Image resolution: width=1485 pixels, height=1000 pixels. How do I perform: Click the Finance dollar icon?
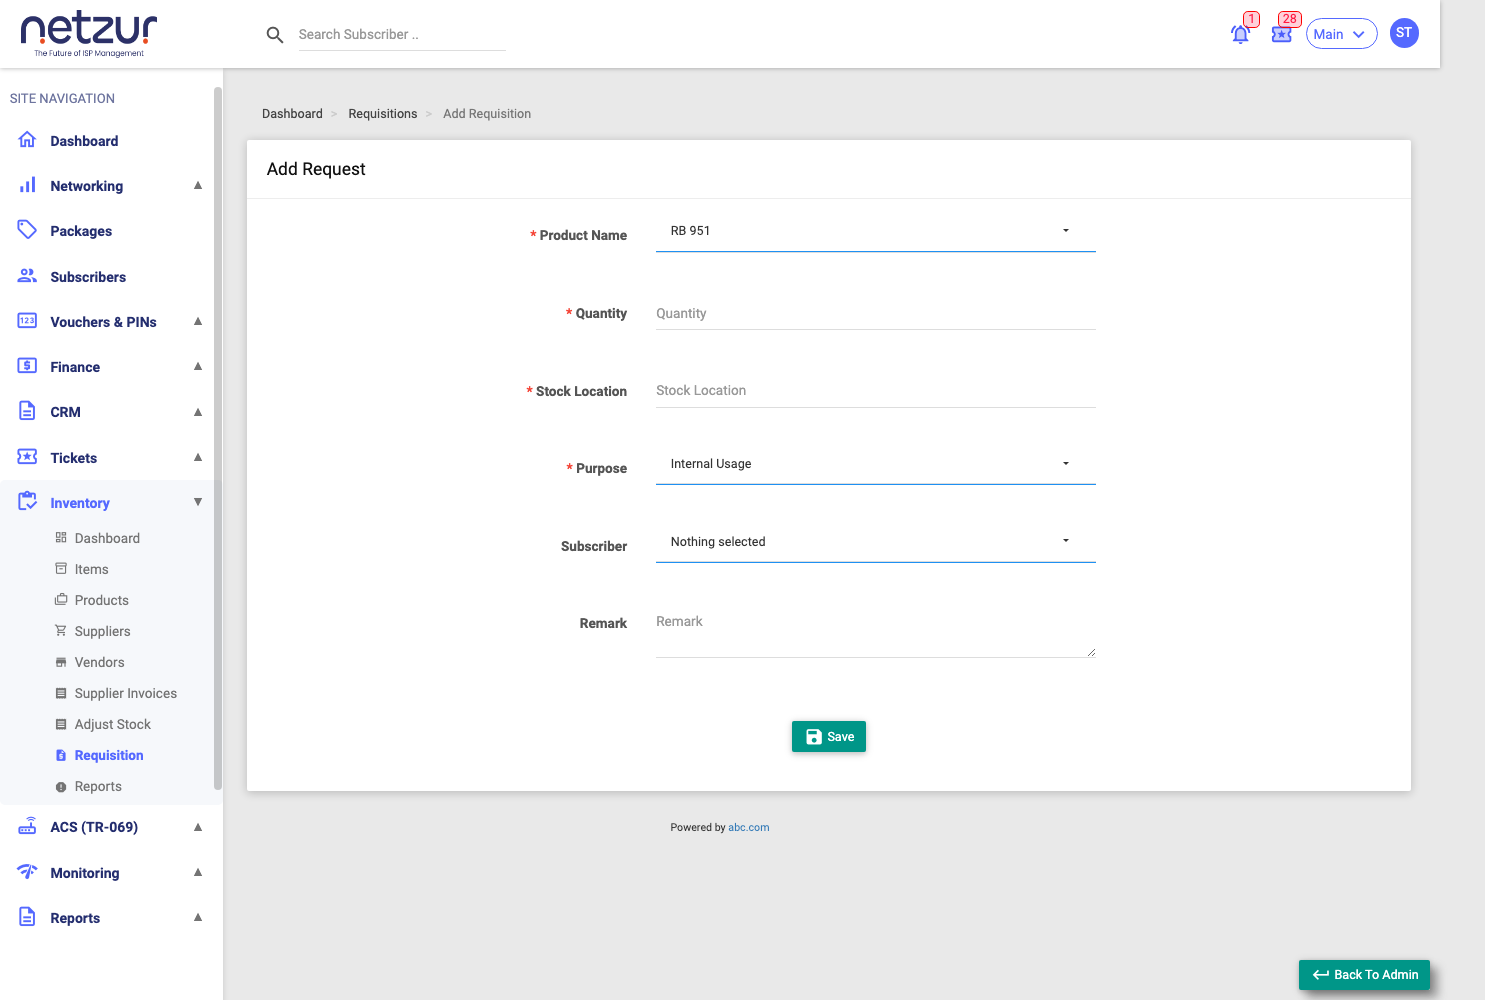tap(28, 366)
